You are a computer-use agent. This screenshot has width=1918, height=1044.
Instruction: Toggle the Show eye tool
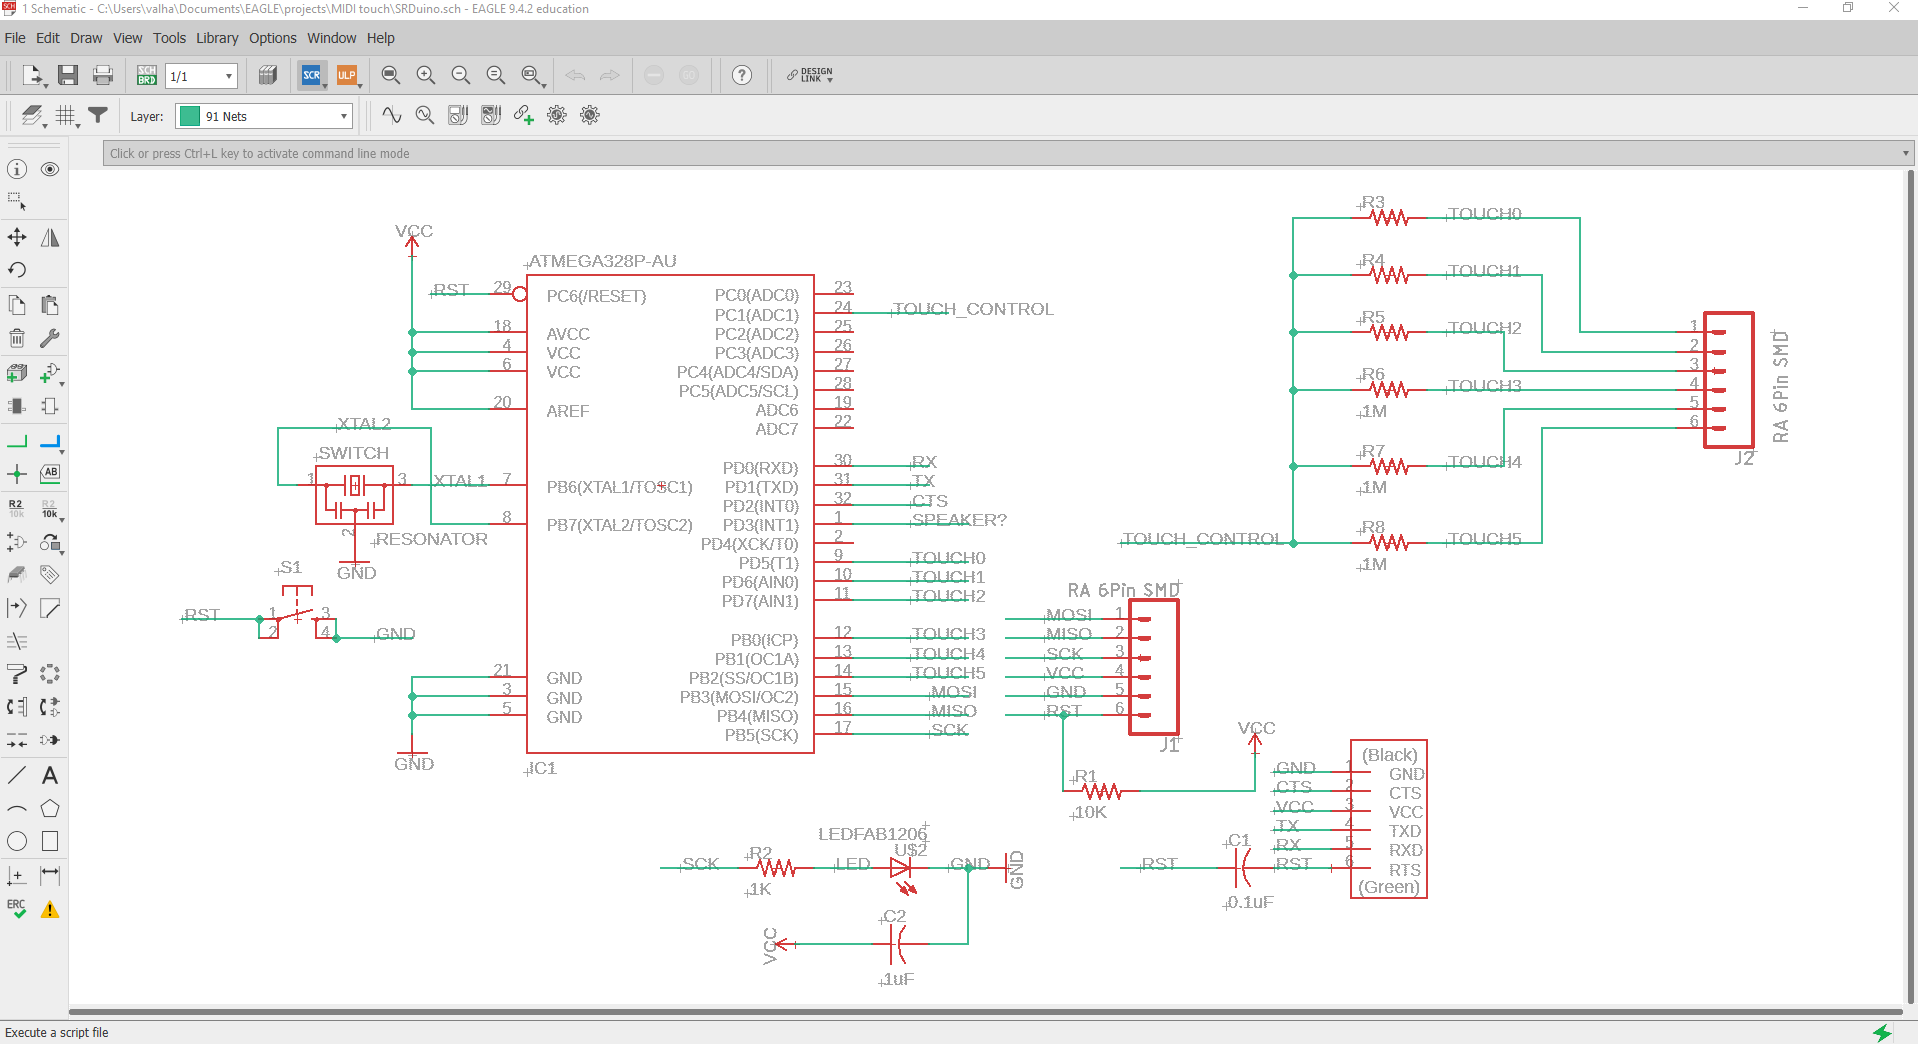(50, 169)
